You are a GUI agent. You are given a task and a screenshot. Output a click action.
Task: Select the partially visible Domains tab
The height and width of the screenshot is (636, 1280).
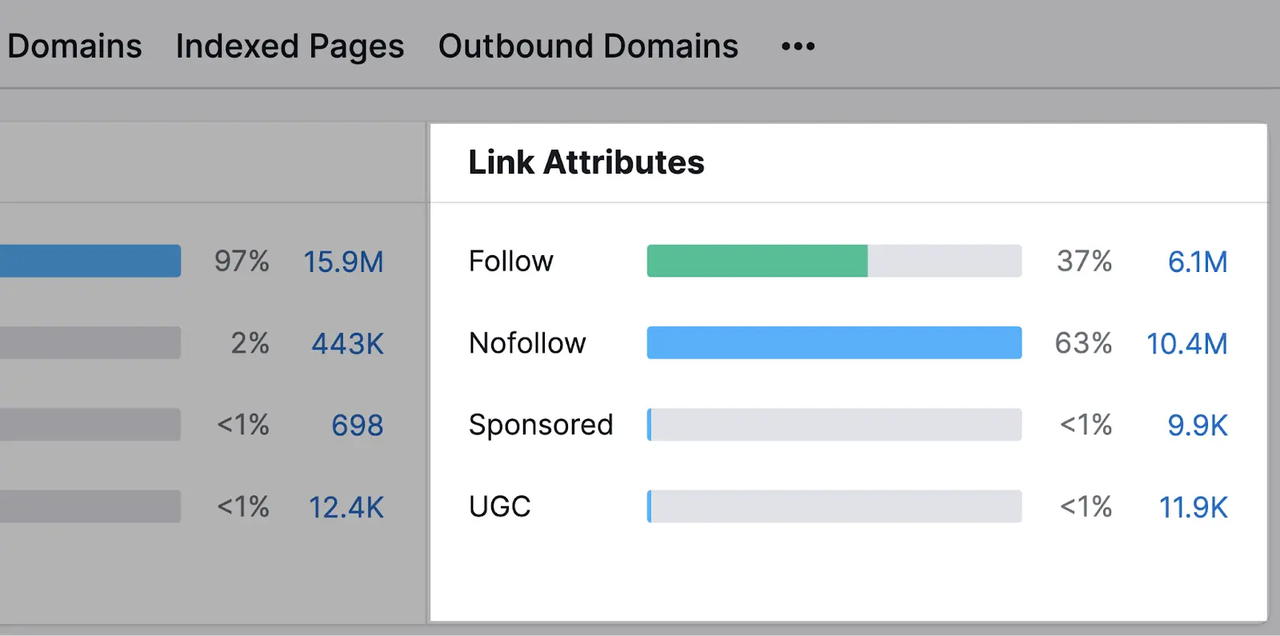coord(74,47)
